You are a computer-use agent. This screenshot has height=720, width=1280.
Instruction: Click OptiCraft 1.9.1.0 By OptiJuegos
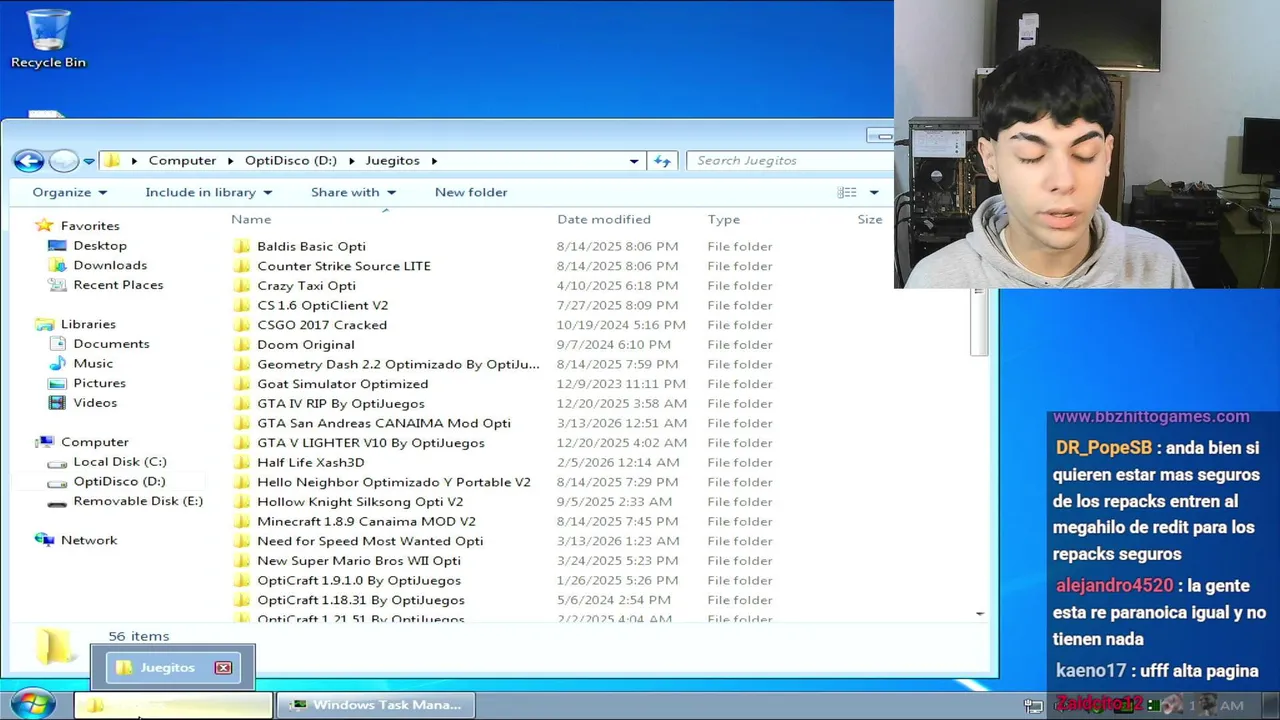point(359,580)
